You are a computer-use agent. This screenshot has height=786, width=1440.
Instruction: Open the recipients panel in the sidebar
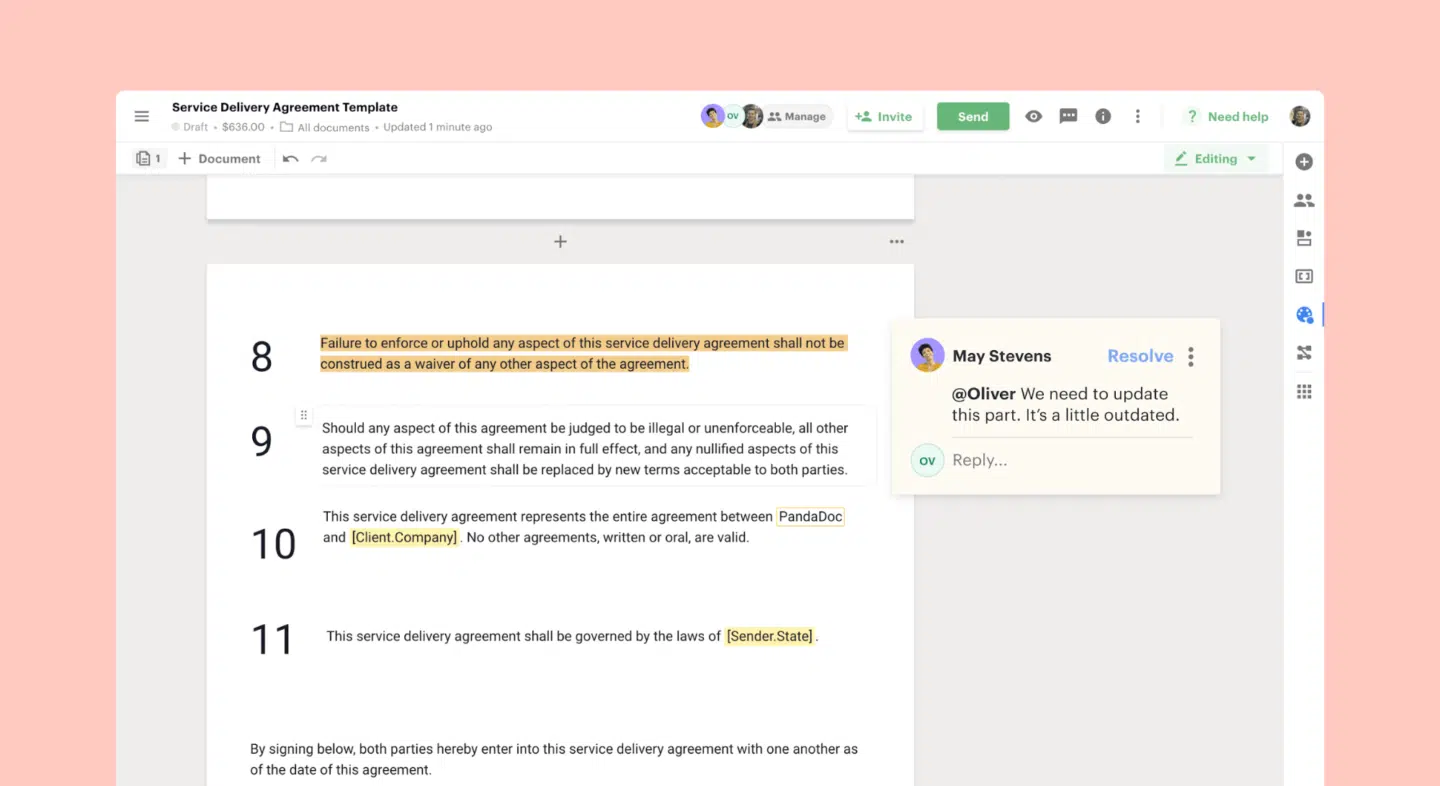pyautogui.click(x=1304, y=200)
